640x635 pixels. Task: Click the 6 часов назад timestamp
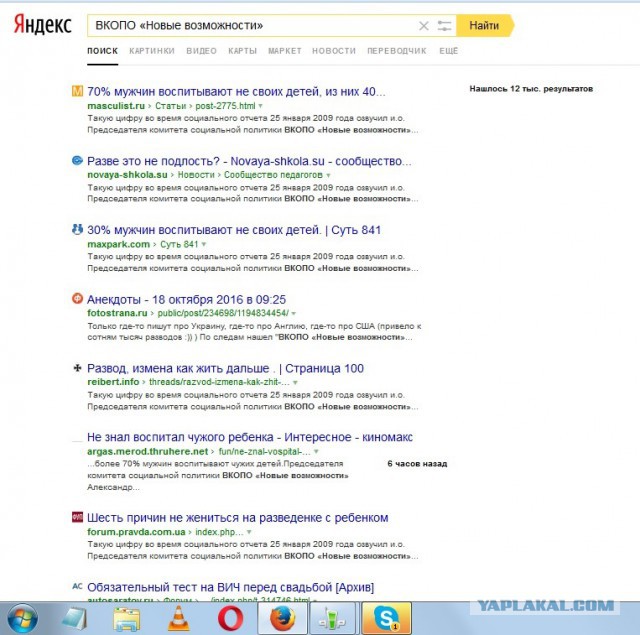point(417,464)
